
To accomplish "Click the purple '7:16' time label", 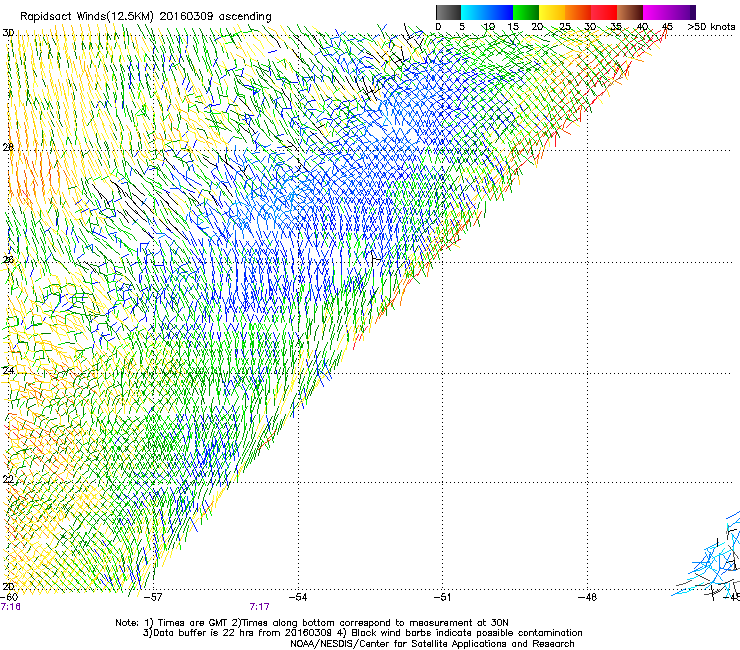I will (10, 607).
